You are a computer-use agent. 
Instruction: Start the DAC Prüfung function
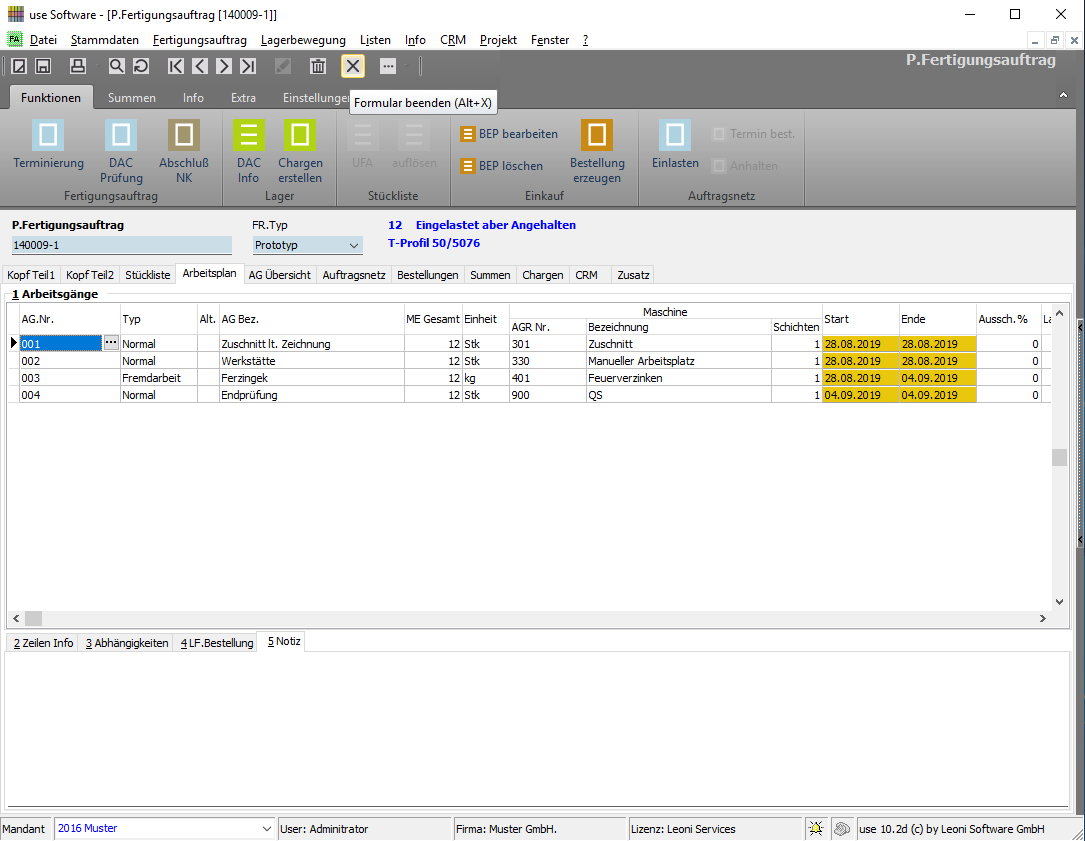point(121,152)
